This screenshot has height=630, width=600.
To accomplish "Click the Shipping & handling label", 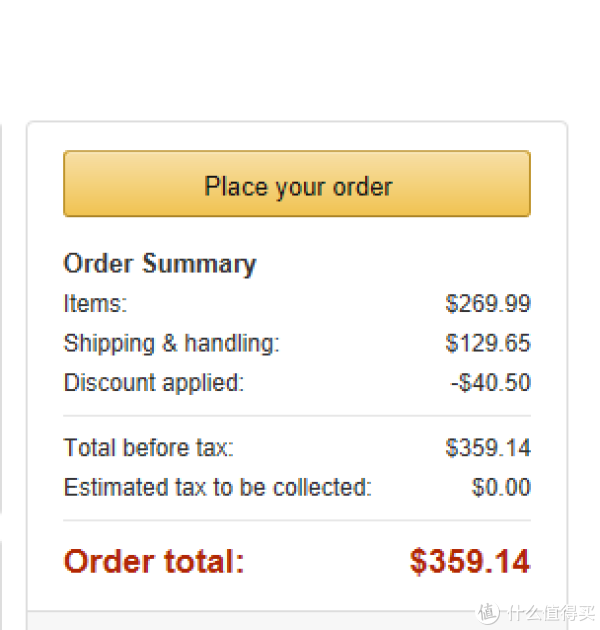I will tap(172, 344).
